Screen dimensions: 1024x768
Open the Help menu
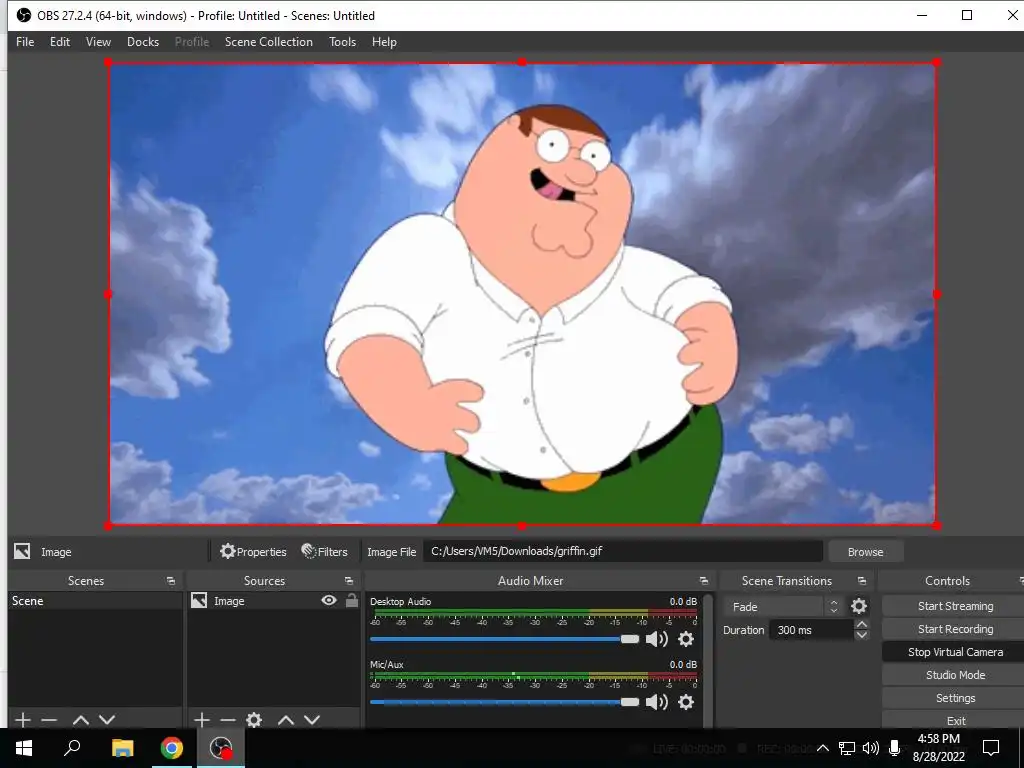coord(384,42)
